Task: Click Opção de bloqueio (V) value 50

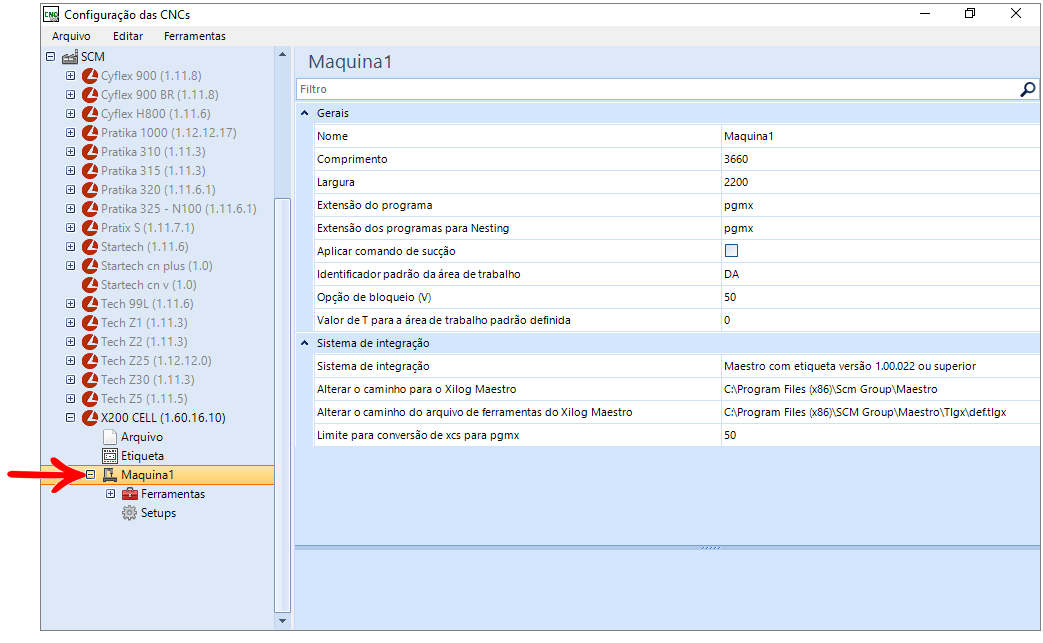Action: point(730,297)
